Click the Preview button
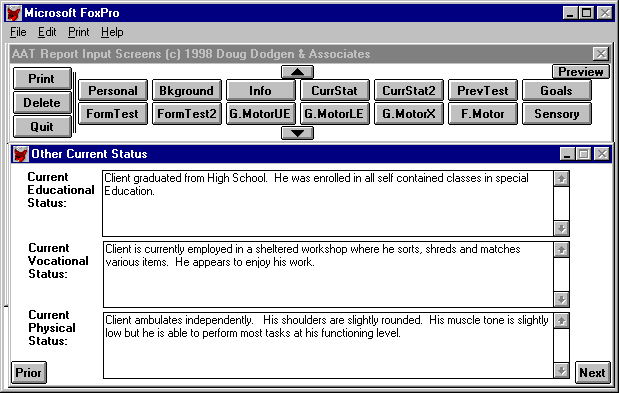Image resolution: width=619 pixels, height=393 pixels. pyautogui.click(x=581, y=72)
